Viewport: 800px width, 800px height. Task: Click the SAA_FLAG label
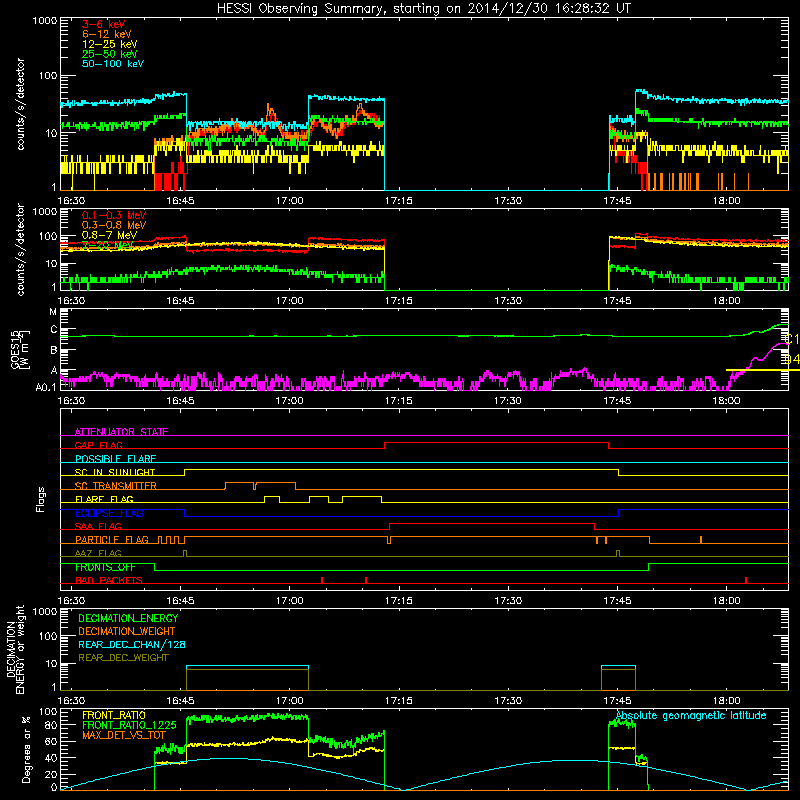click(x=98, y=526)
